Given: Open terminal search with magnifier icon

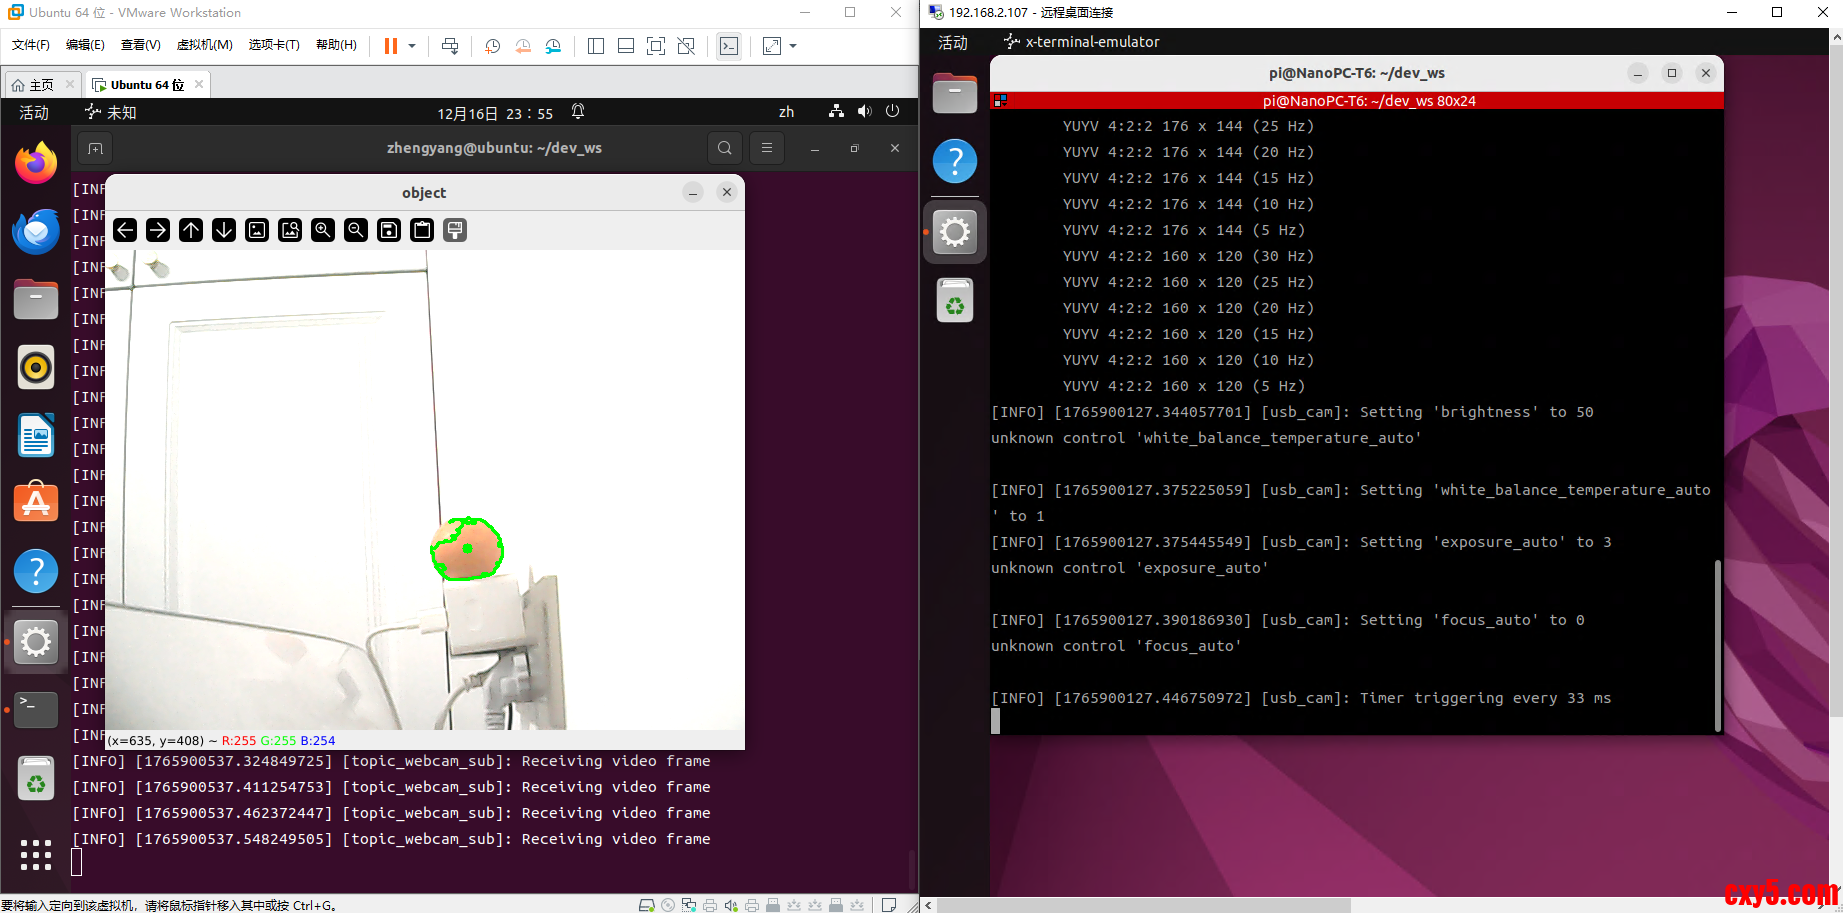Looking at the screenshot, I should pyautogui.click(x=725, y=148).
